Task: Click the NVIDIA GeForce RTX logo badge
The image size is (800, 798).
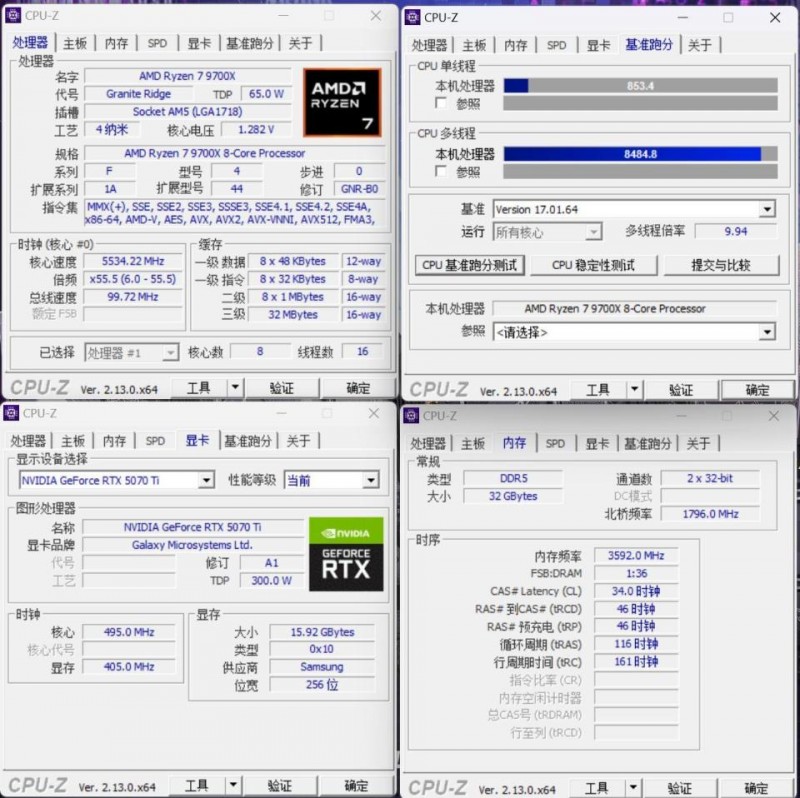Action: click(x=346, y=554)
